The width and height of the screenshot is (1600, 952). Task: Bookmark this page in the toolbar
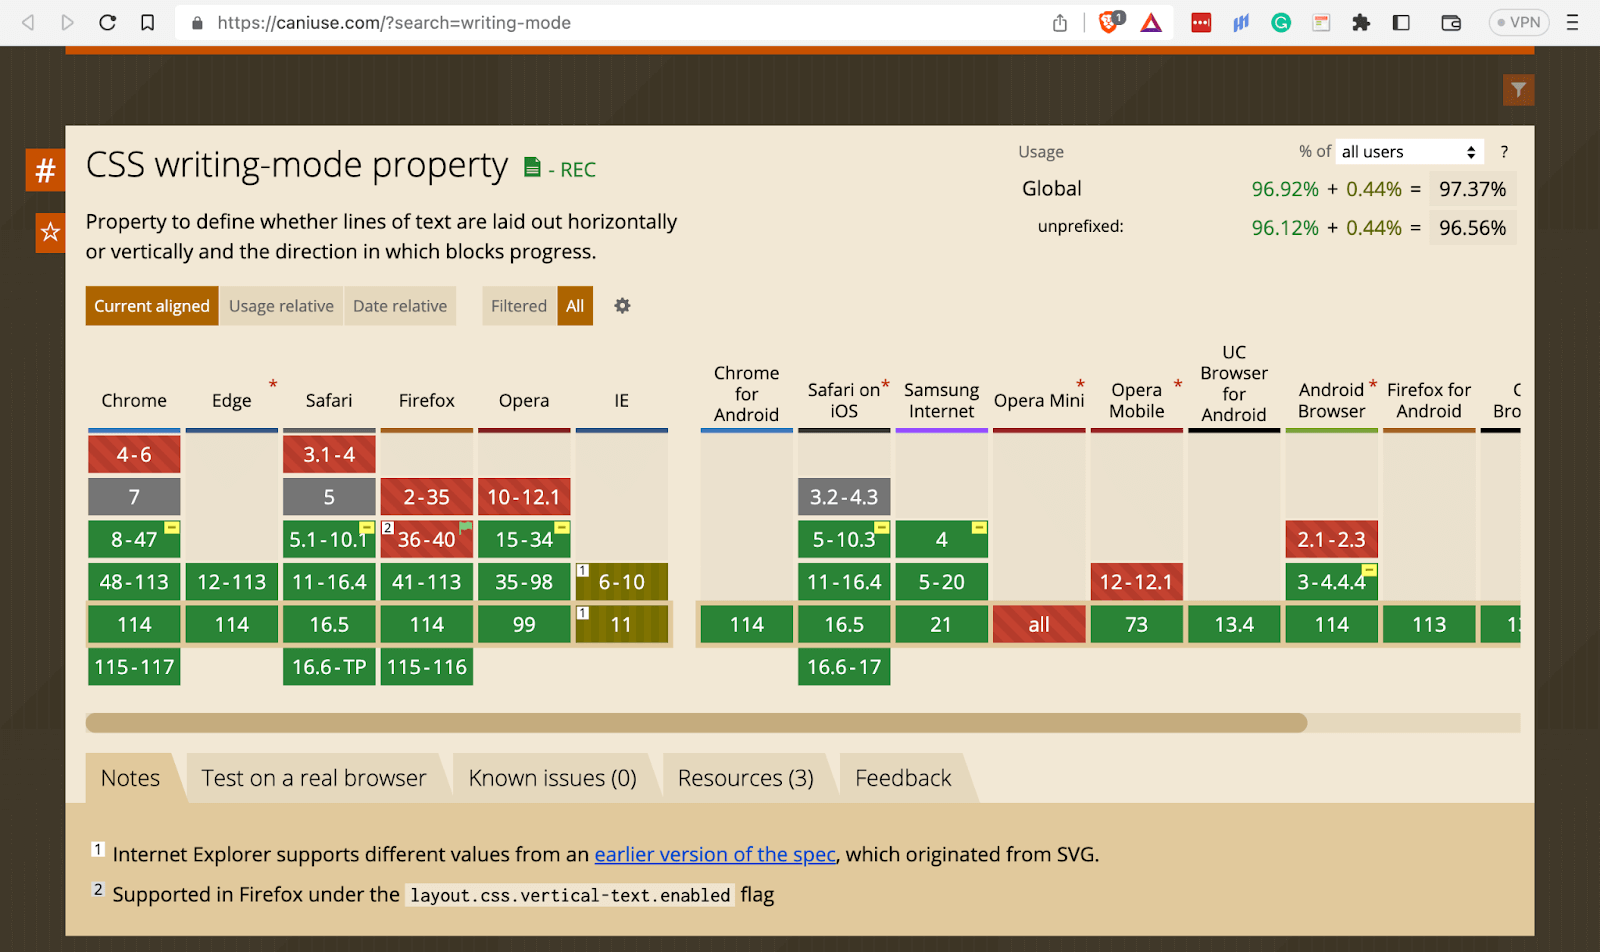[148, 22]
